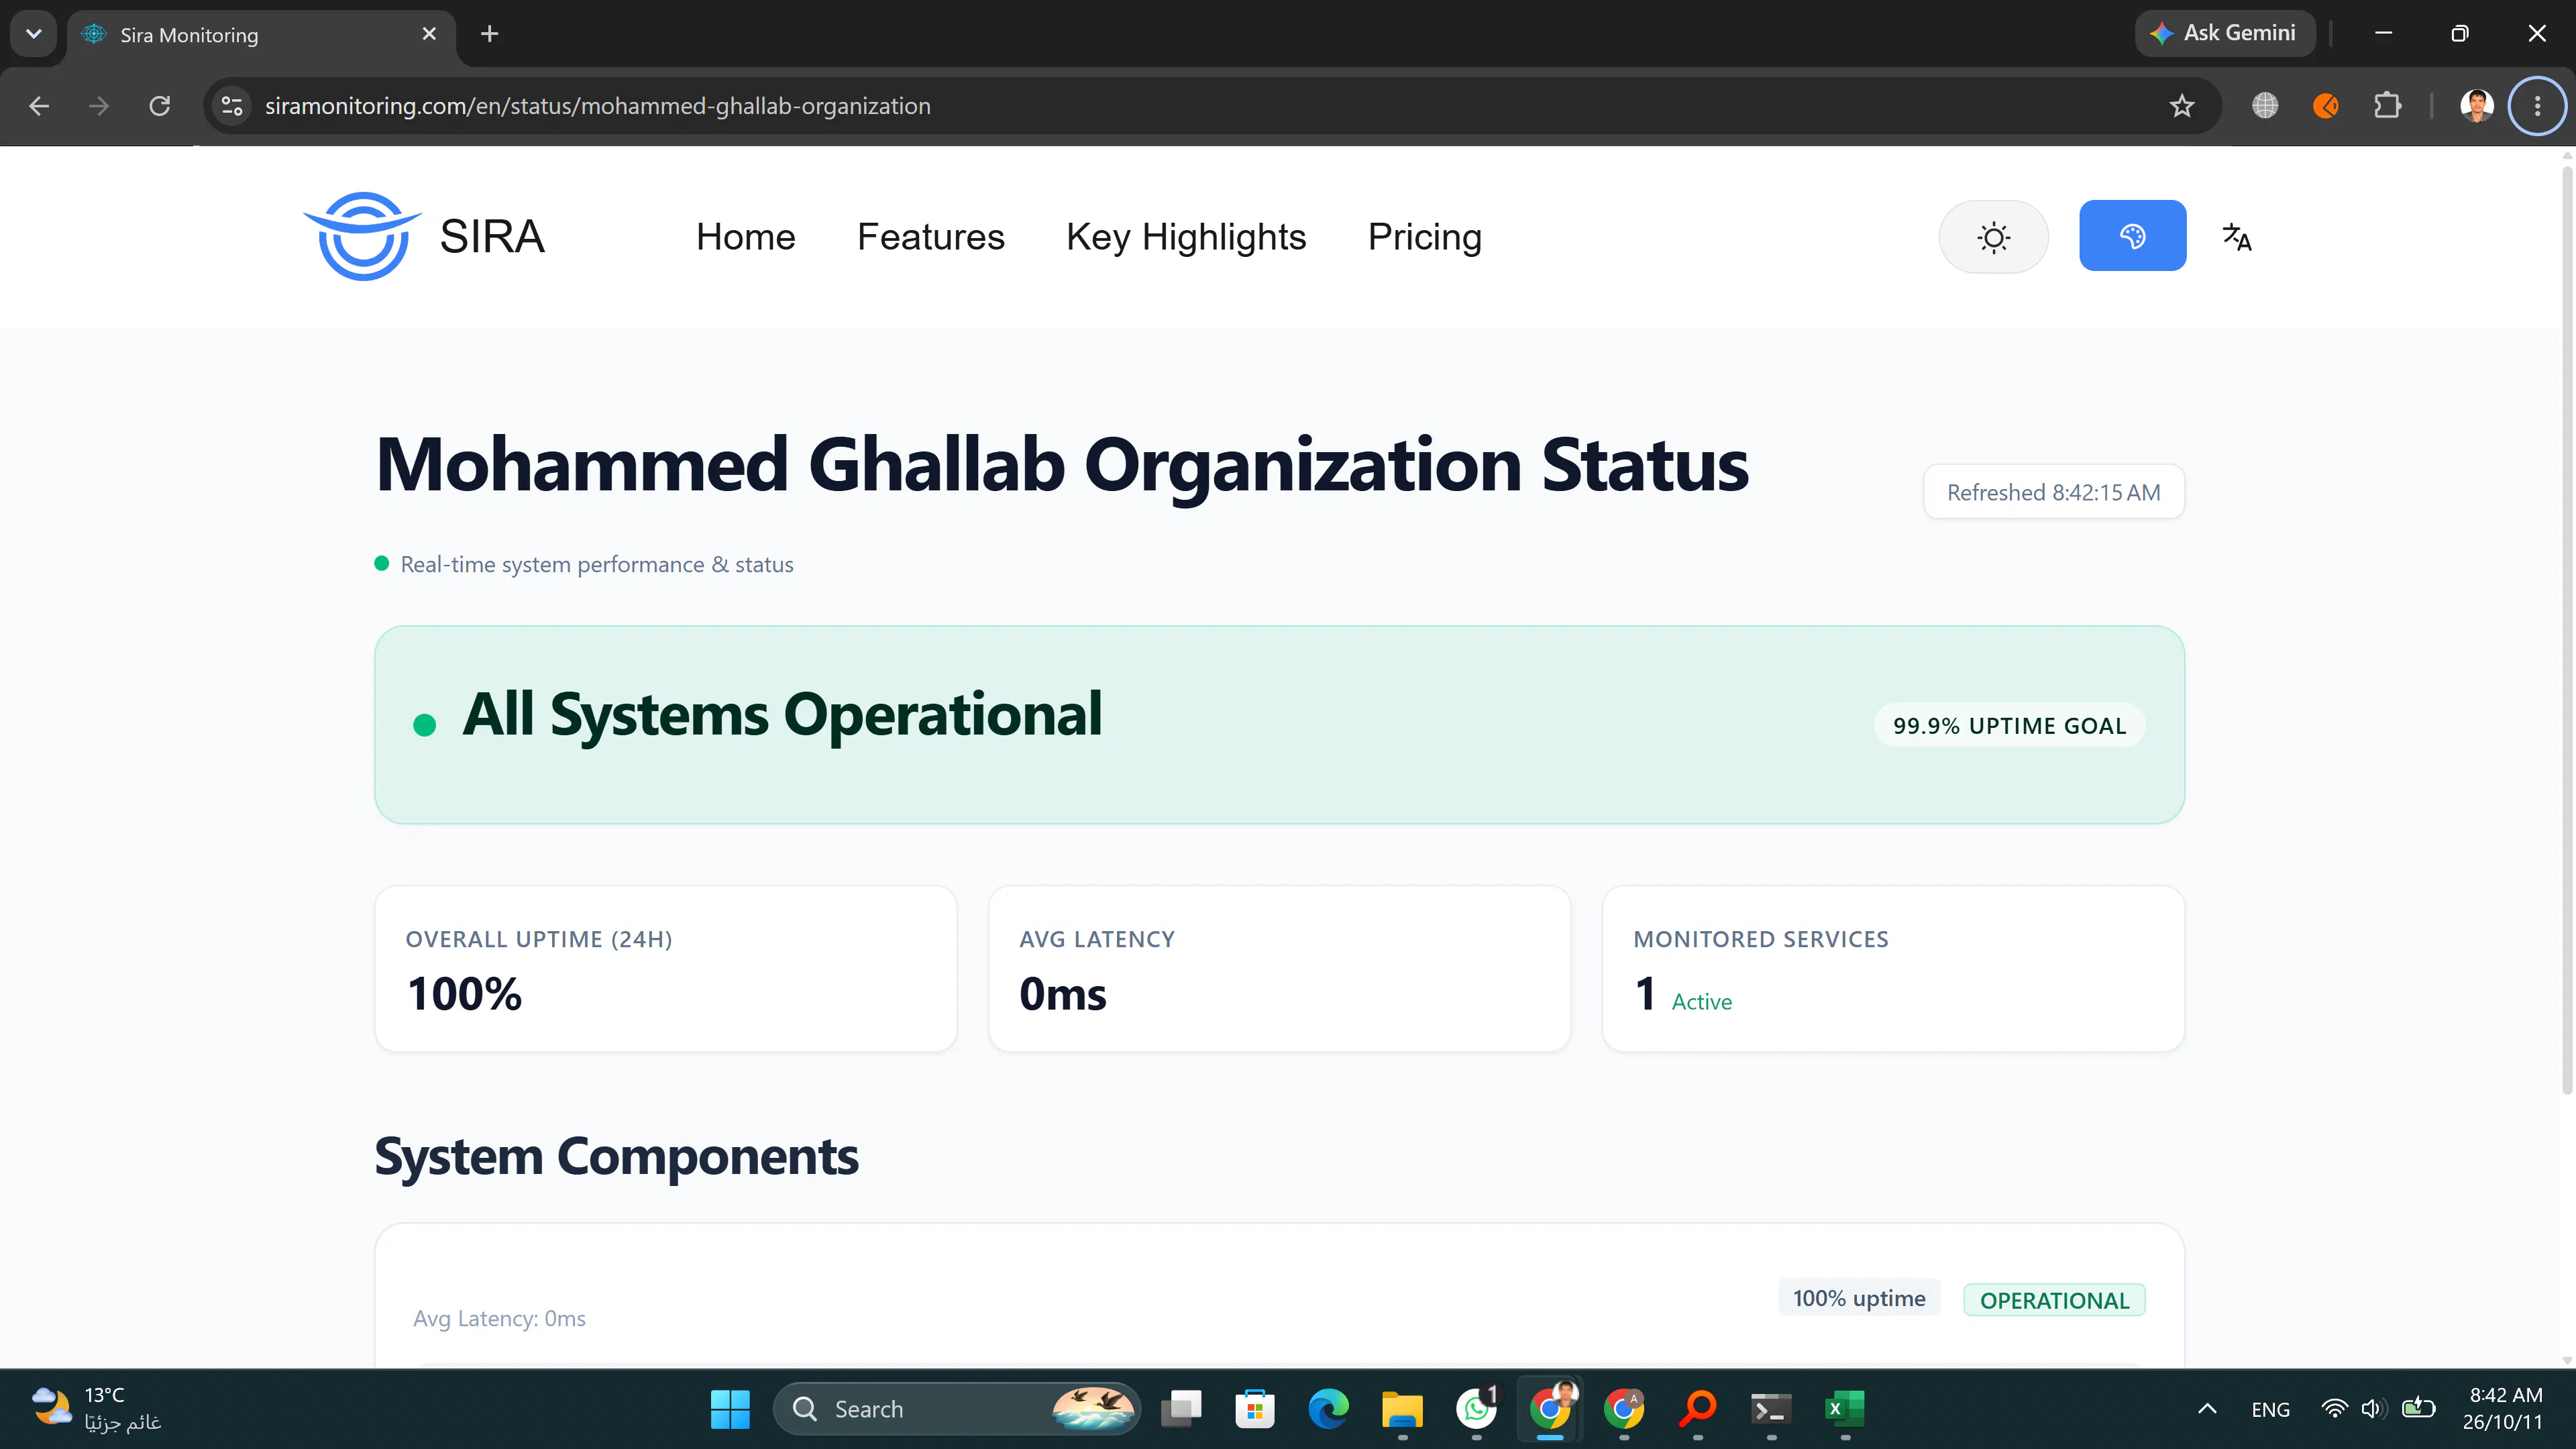Click the globe extension icon in toolbar
Viewport: 2576px width, 1449px height.
(x=2265, y=106)
